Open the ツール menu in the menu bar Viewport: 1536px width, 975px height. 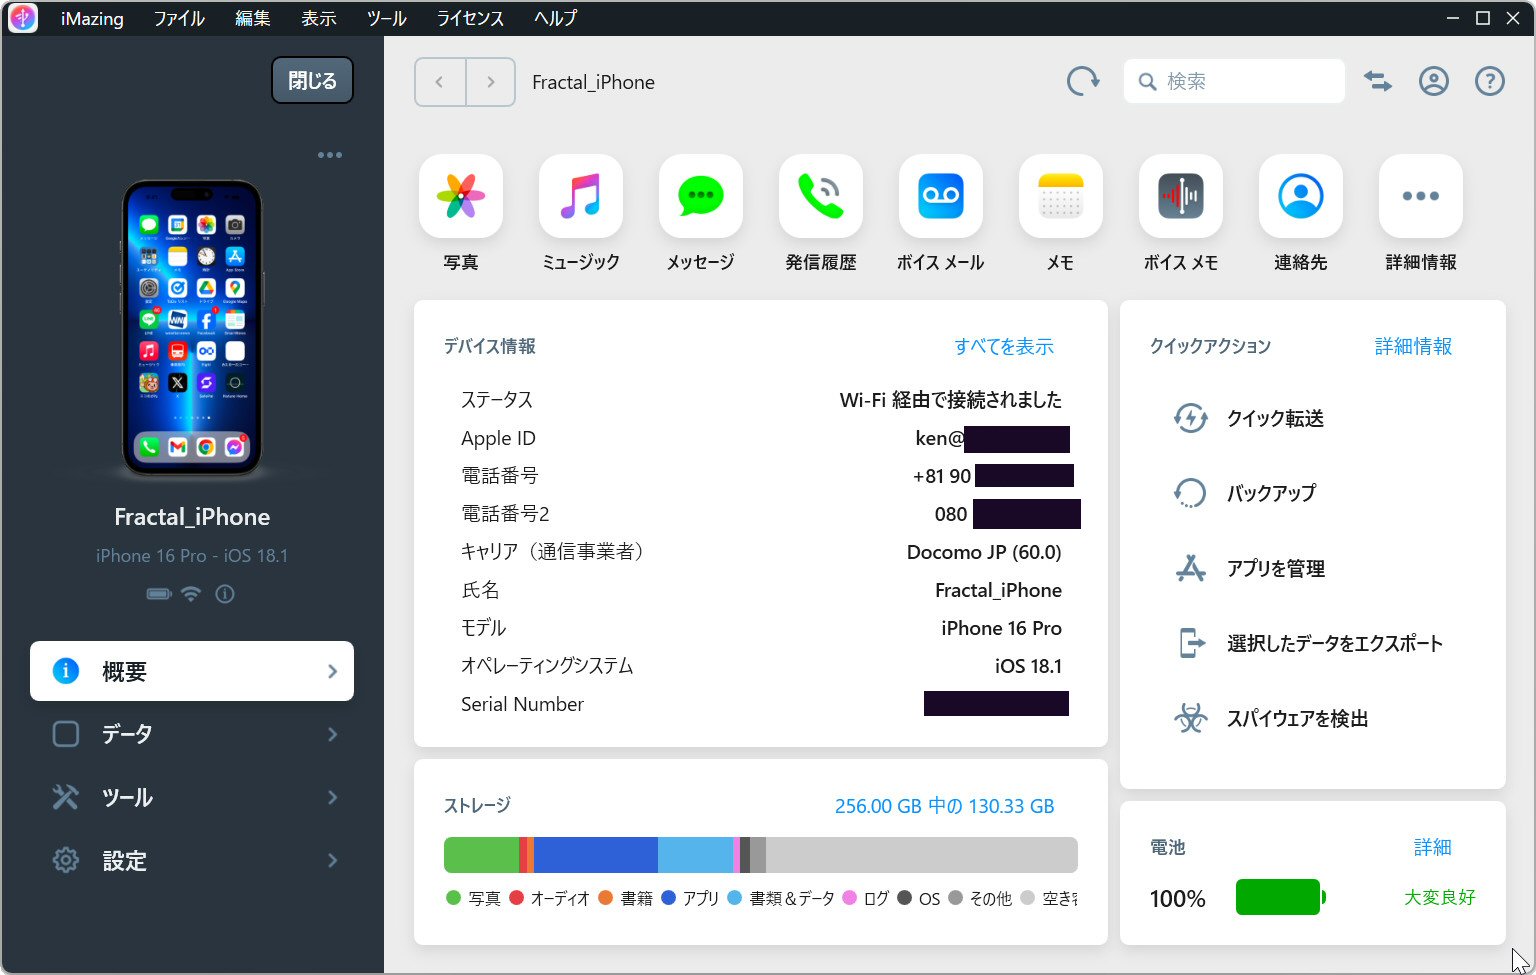click(x=386, y=18)
